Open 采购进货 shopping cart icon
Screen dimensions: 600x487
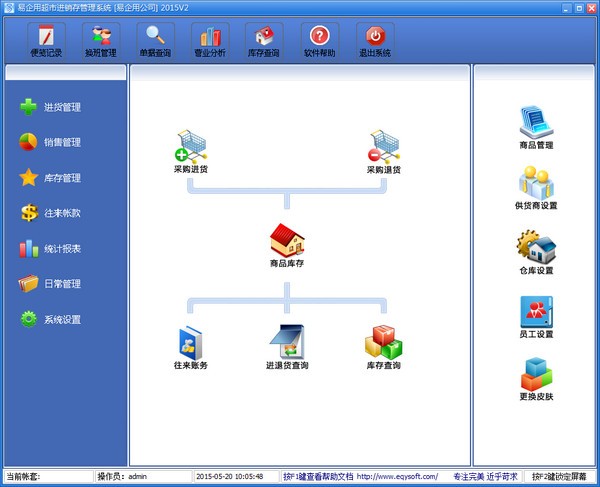click(191, 151)
